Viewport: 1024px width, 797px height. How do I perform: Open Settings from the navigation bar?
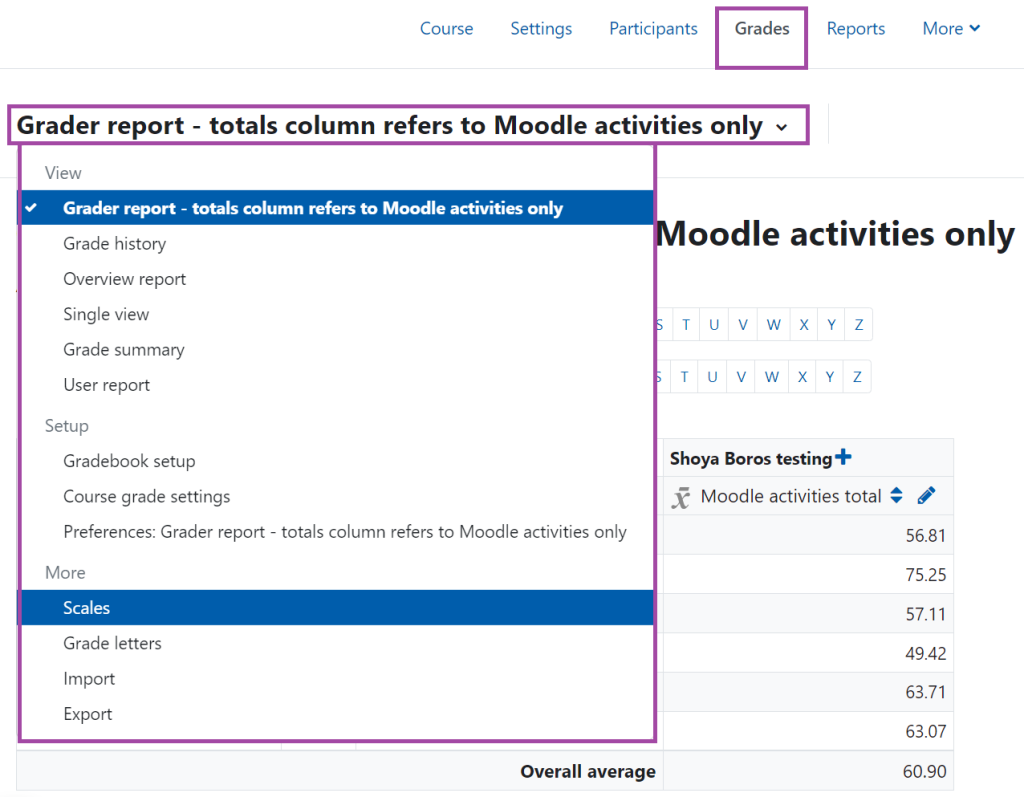(540, 28)
